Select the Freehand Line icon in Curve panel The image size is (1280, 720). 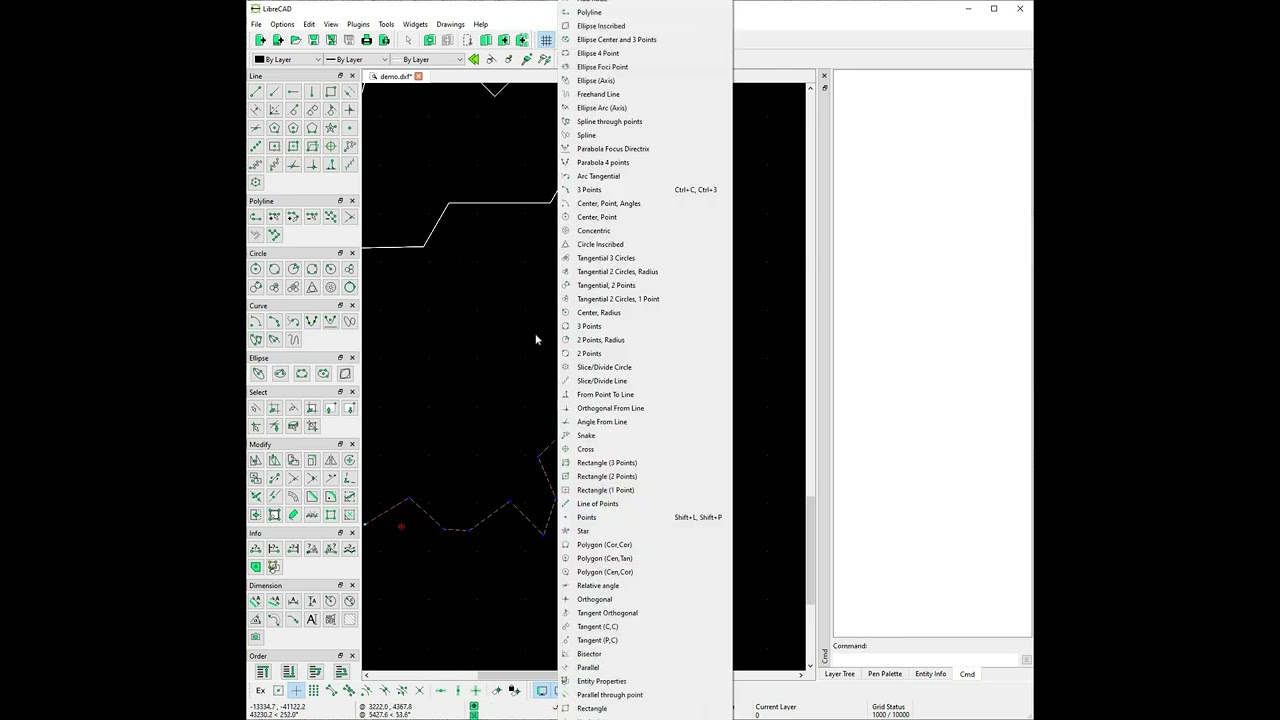(293, 339)
